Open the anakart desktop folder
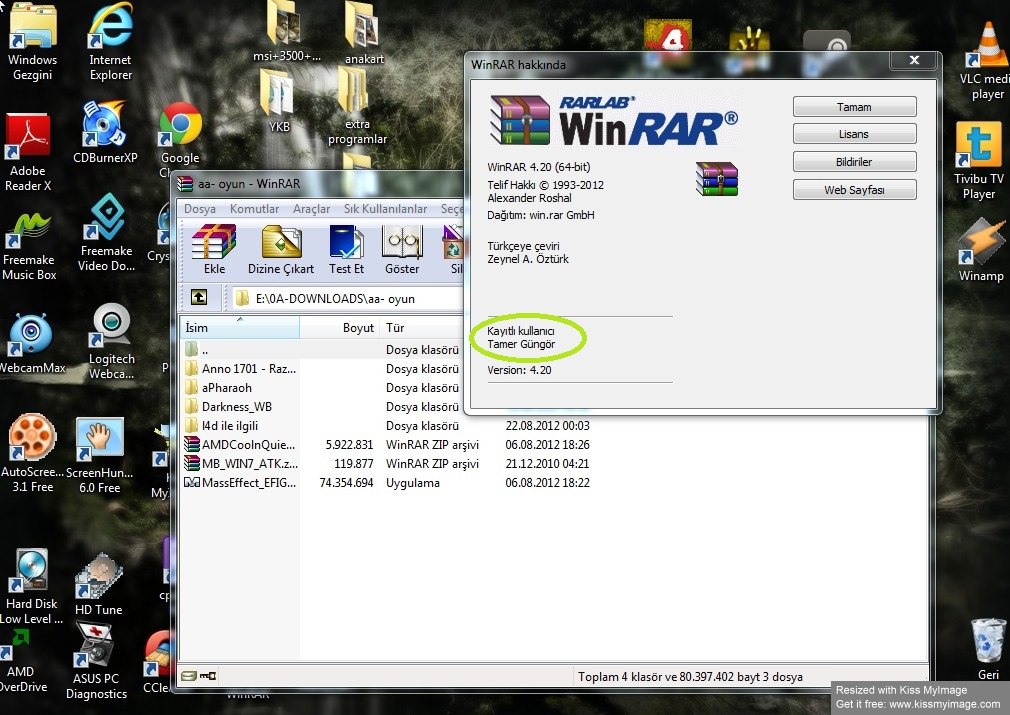The height and width of the screenshot is (715, 1010). [x=363, y=33]
